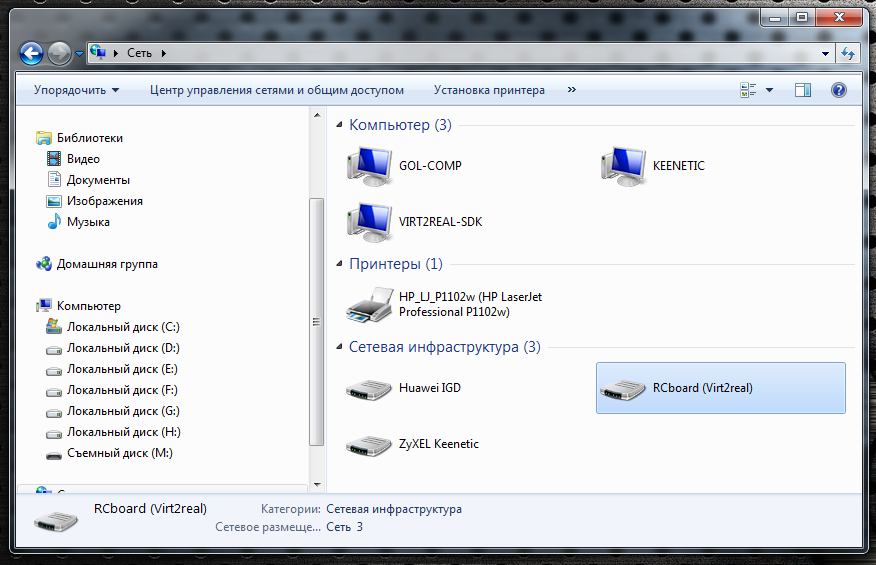Click the Видео library icon

coord(54,159)
